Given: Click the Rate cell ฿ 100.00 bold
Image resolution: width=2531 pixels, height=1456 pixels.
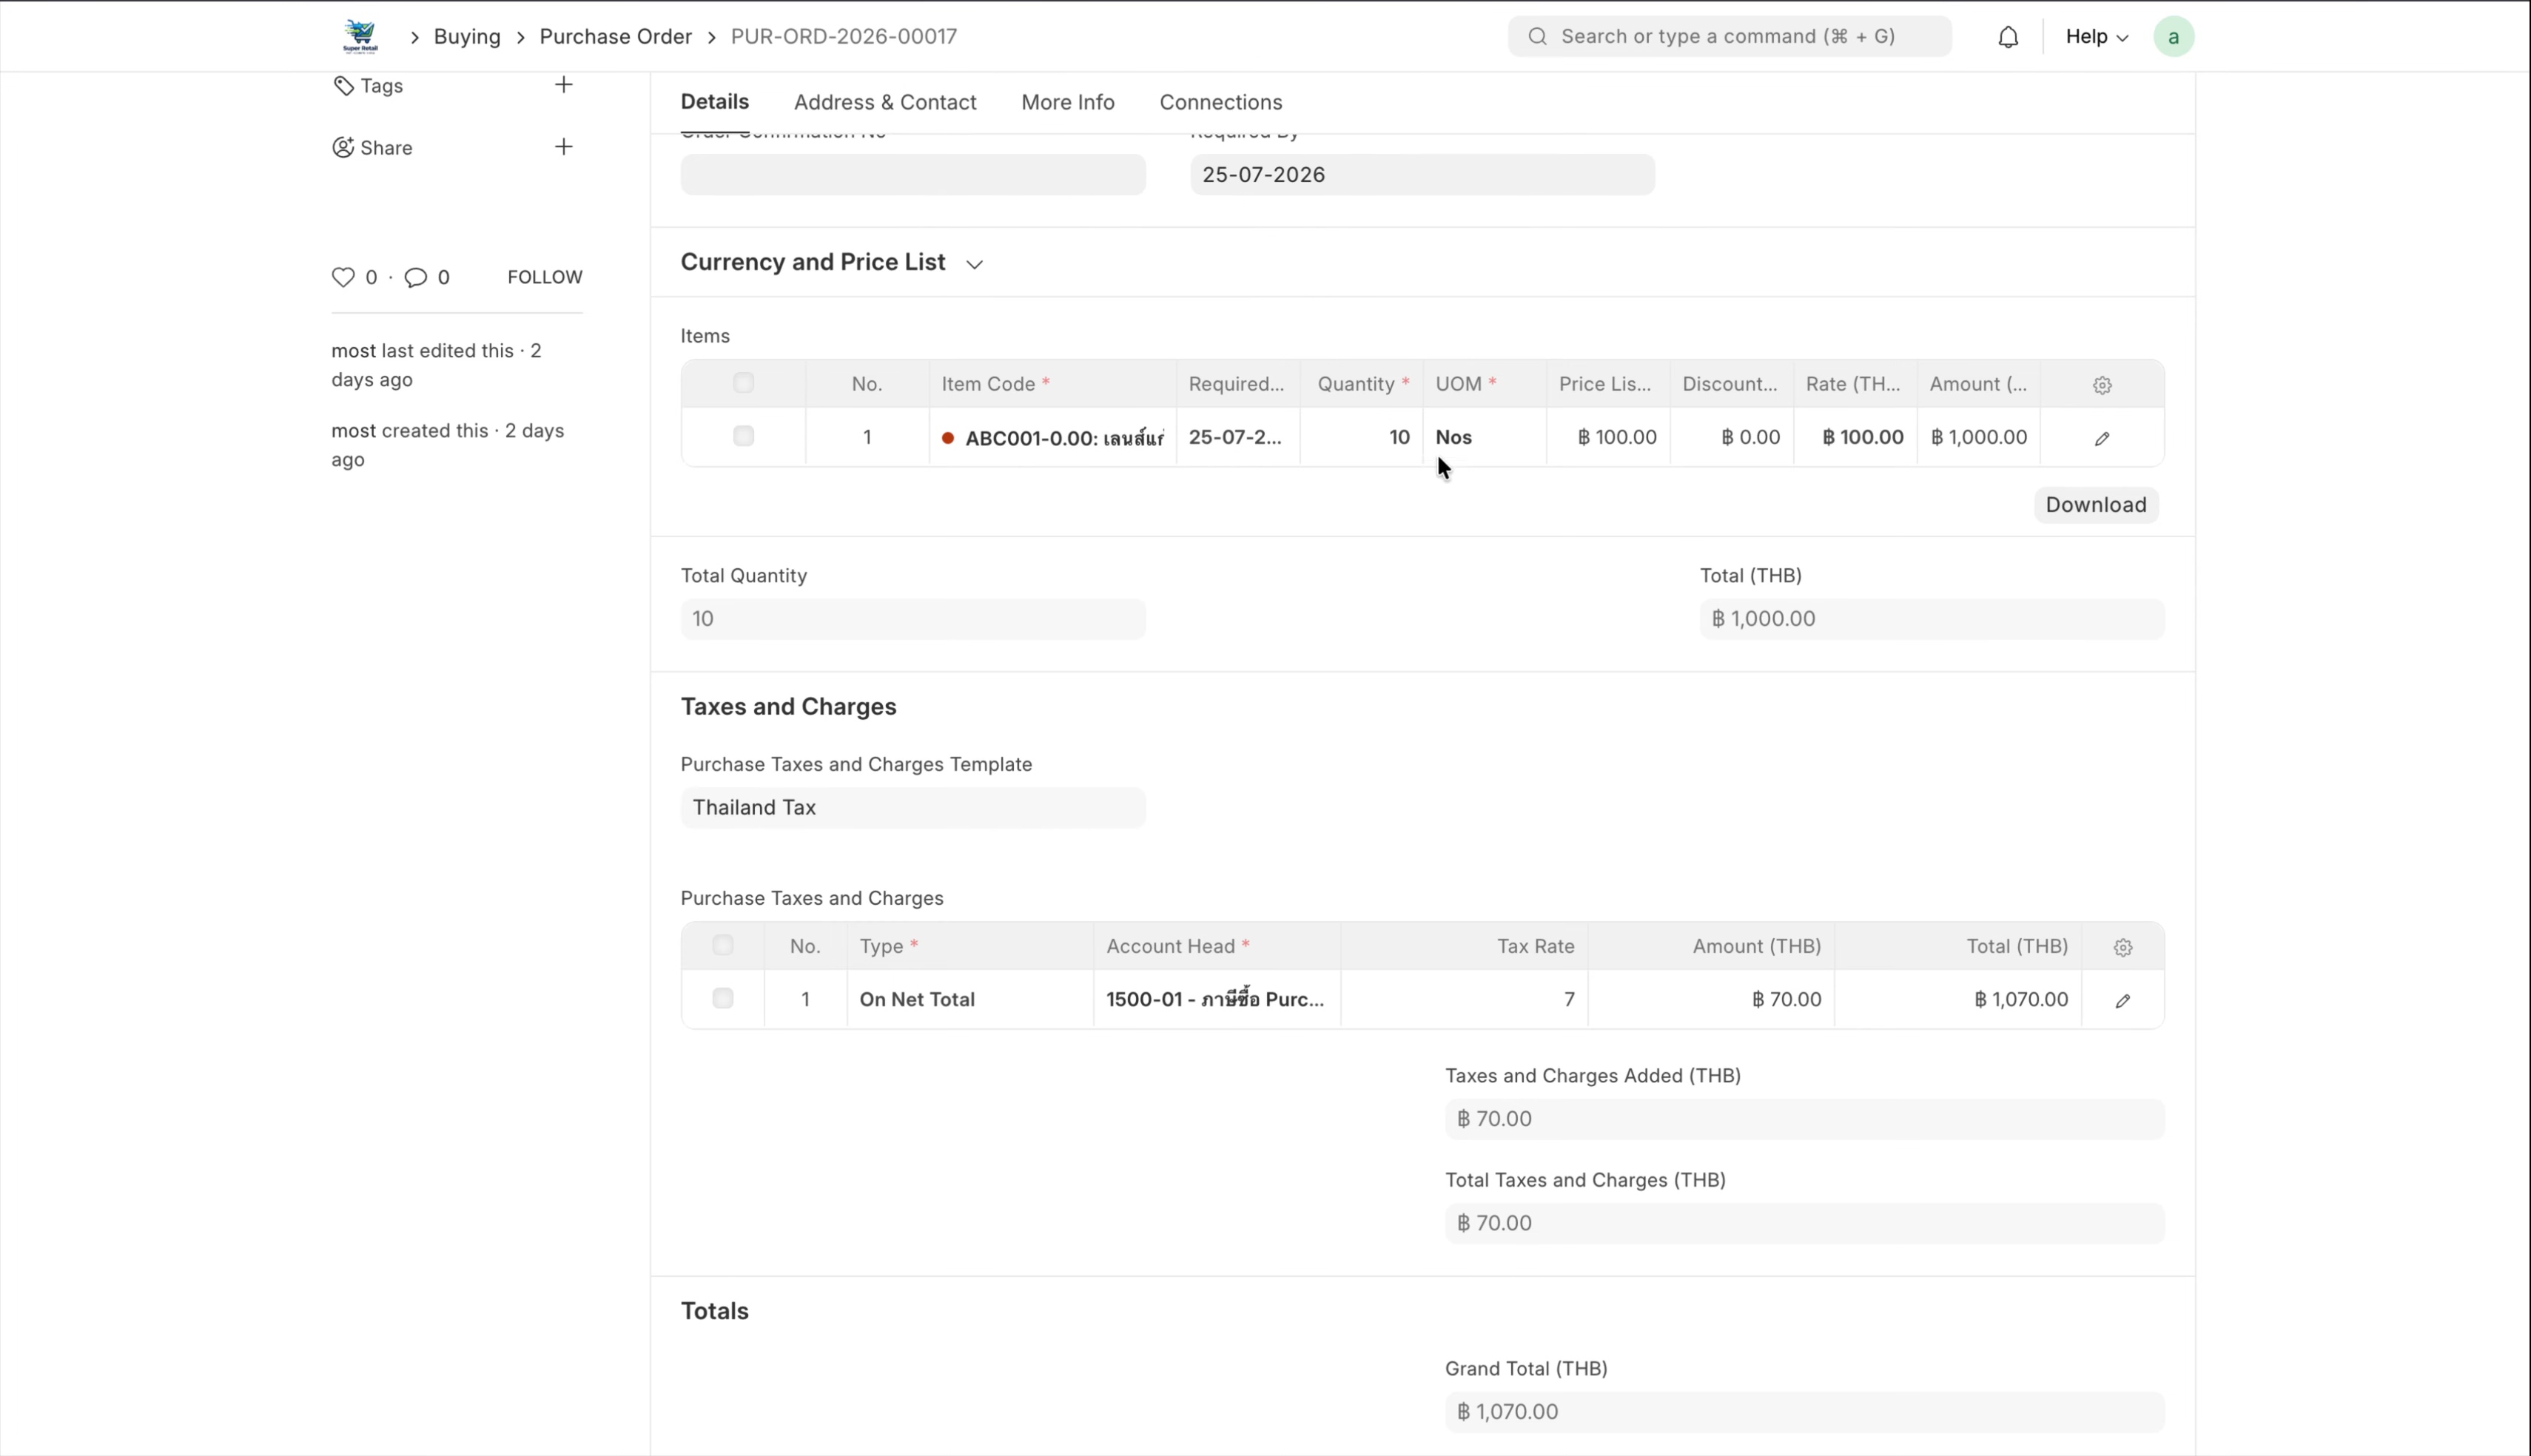Looking at the screenshot, I should [1856, 437].
